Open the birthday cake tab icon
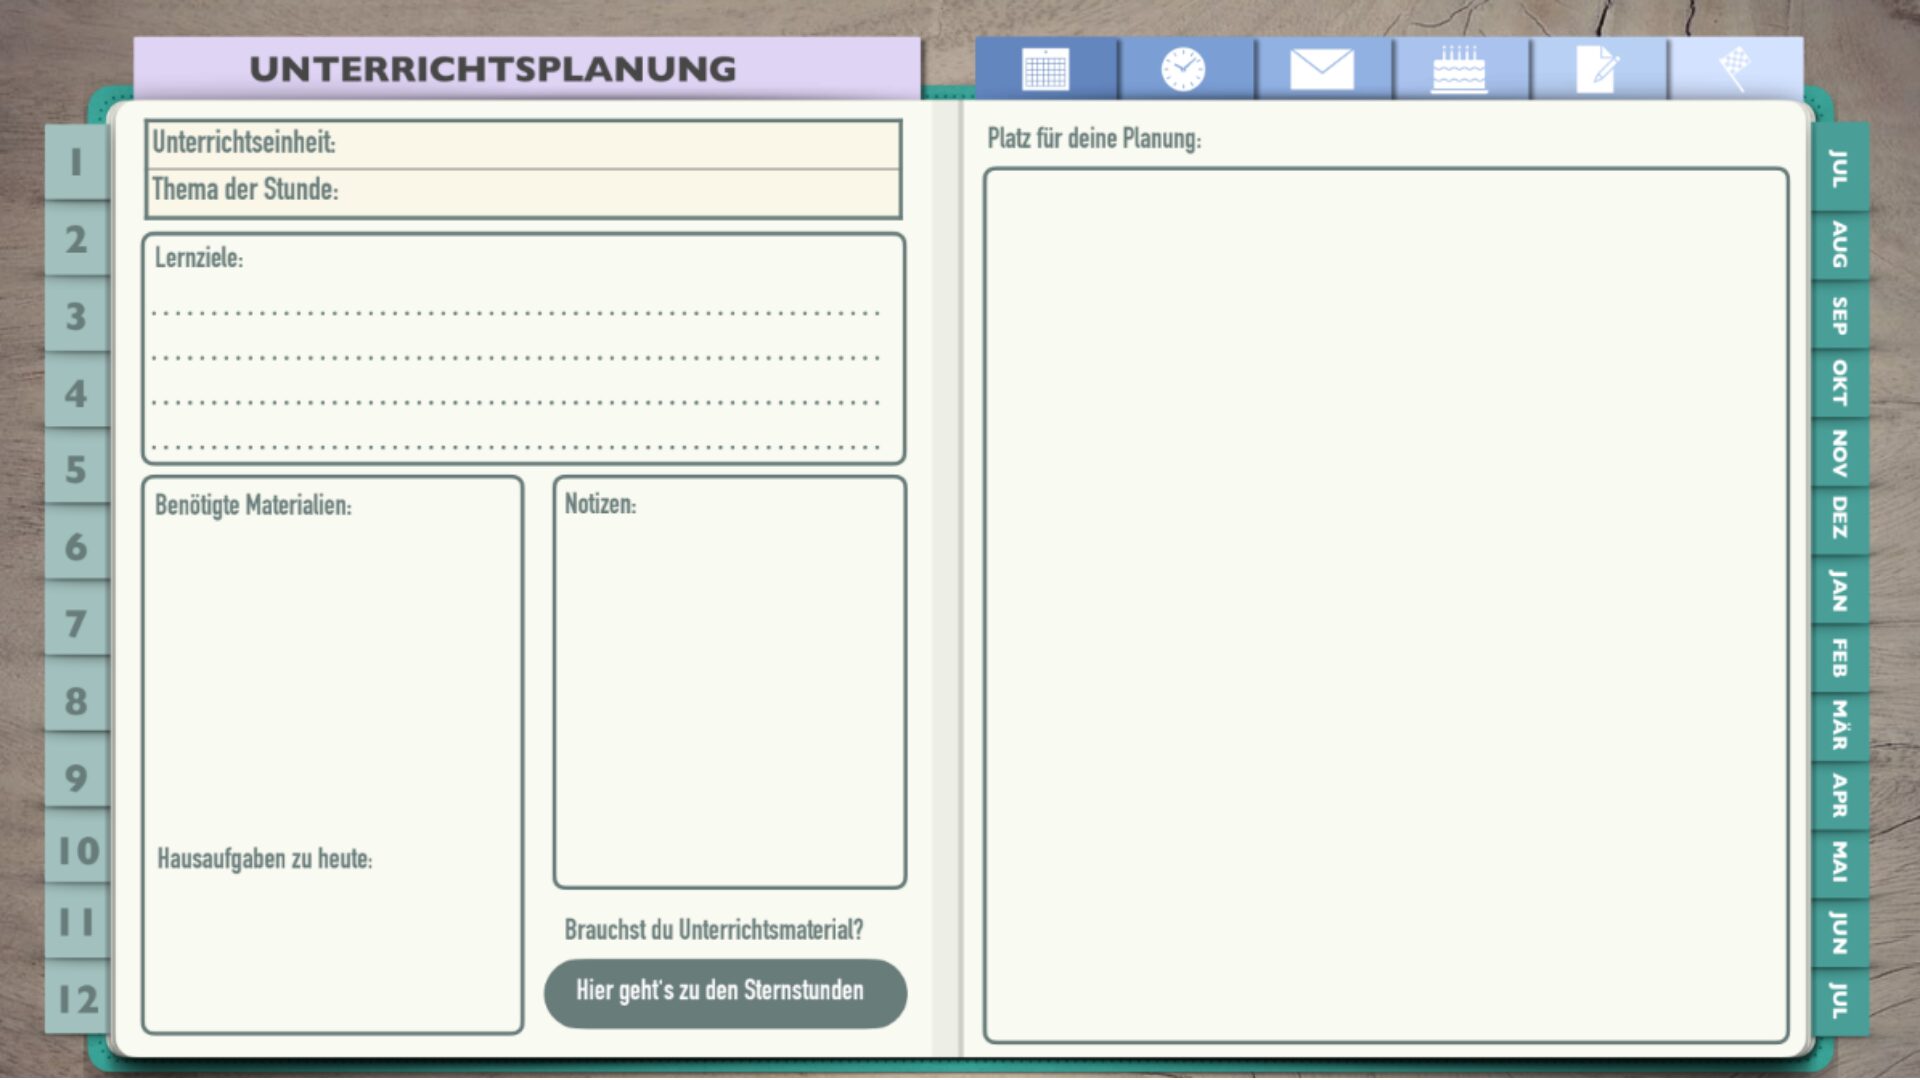Viewport: 1920px width, 1080px height. pos(1459,70)
